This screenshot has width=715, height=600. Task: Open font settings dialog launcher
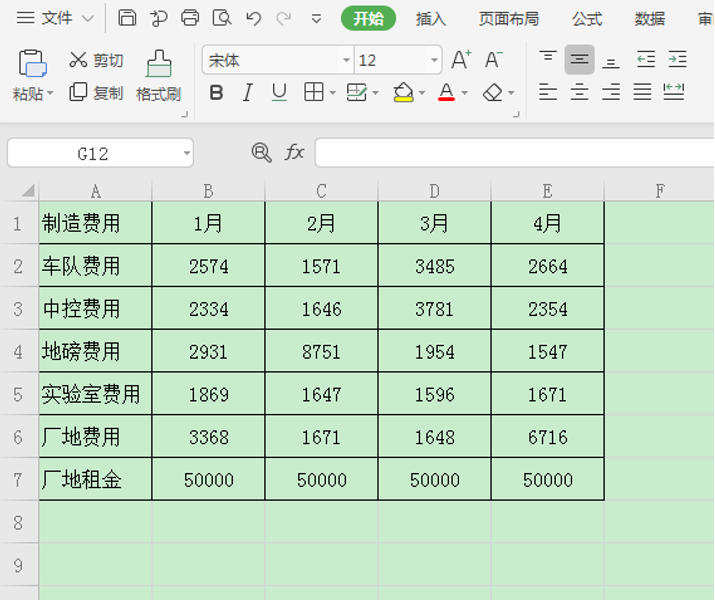(x=516, y=114)
